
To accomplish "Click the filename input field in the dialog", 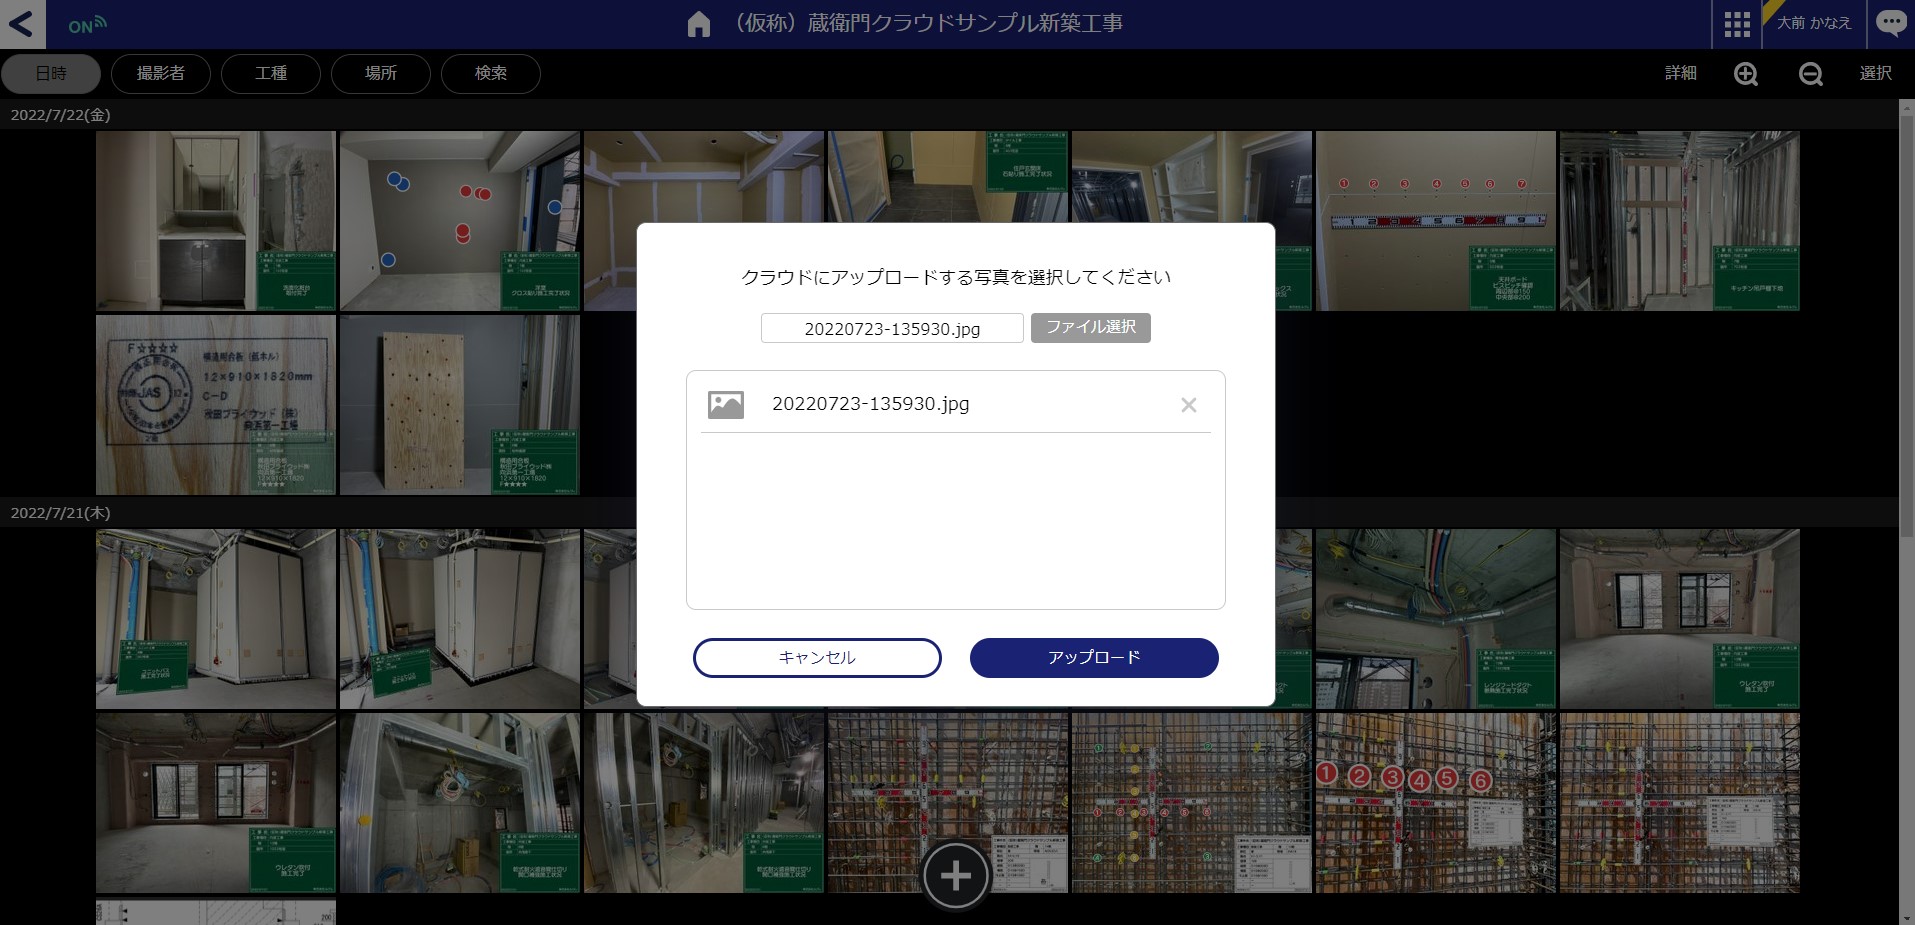I will (x=892, y=328).
